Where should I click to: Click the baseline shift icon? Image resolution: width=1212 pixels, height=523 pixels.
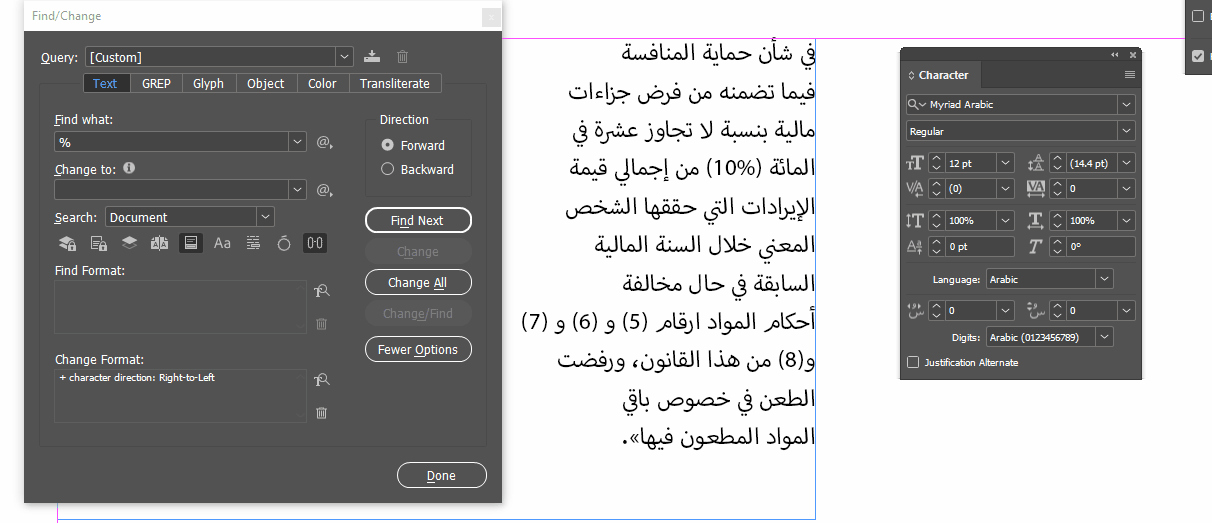tap(916, 246)
